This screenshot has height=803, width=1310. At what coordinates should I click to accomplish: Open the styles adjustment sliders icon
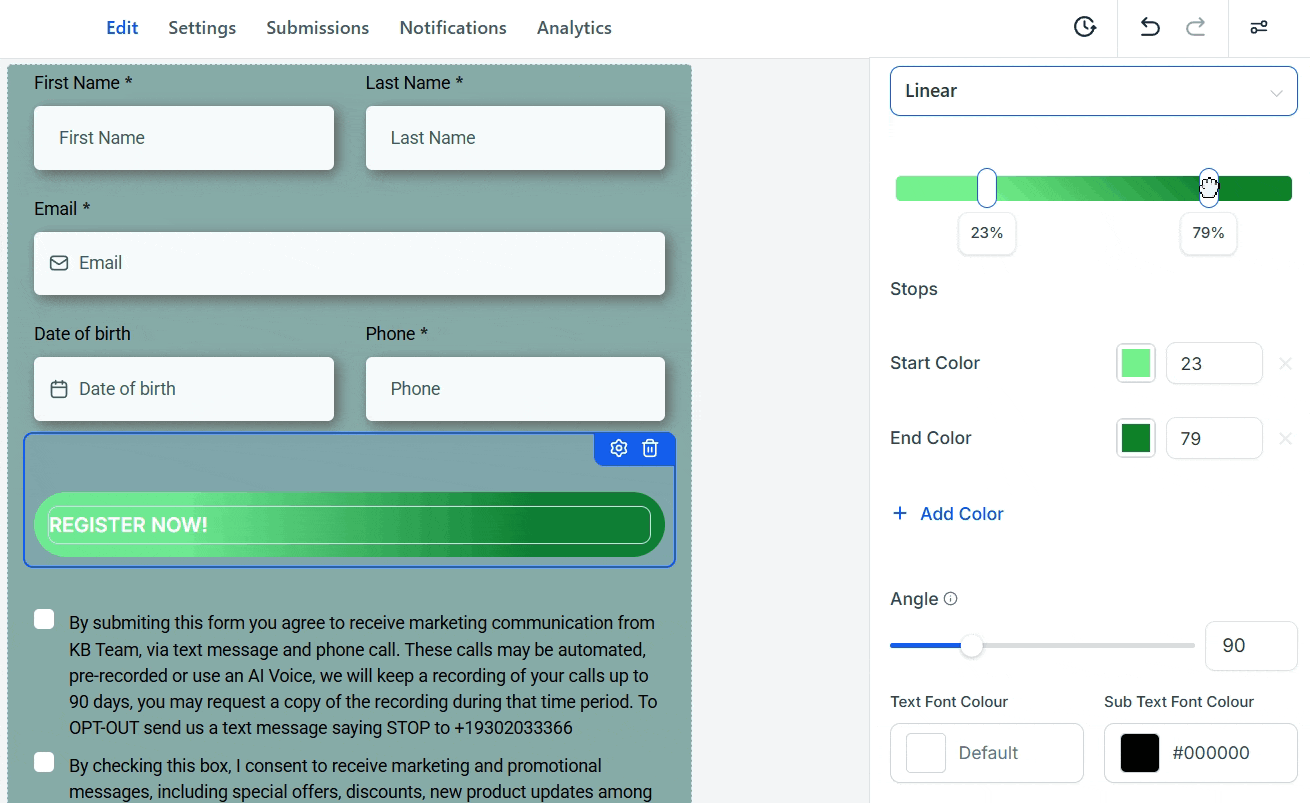coord(1259,27)
